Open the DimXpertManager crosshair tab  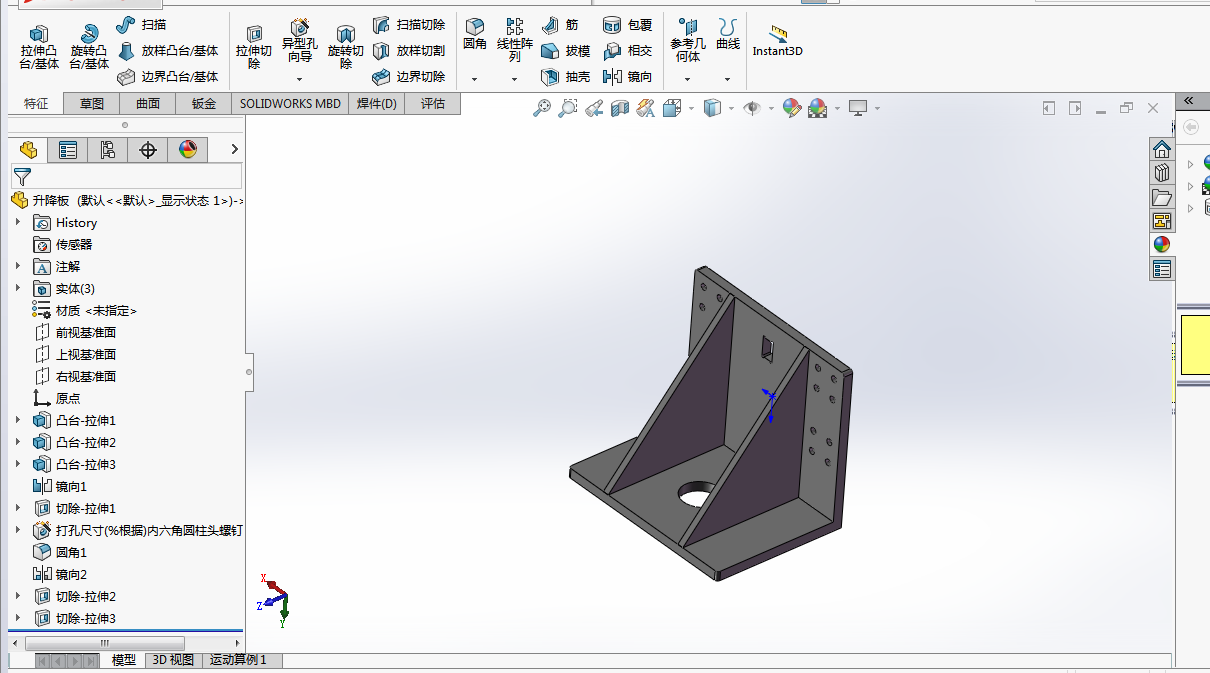[148, 150]
